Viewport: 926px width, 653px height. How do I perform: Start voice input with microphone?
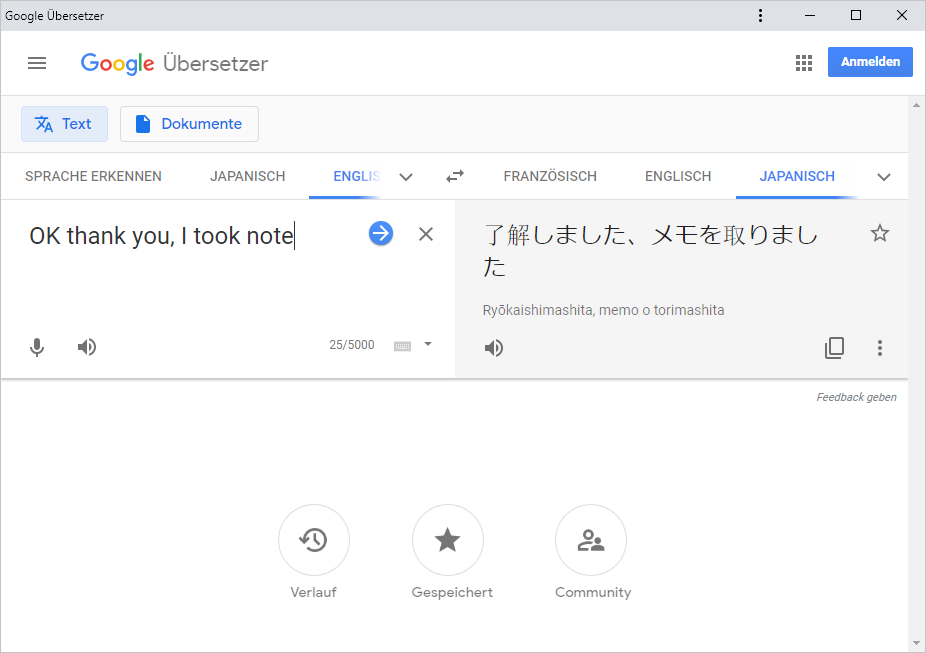37,347
